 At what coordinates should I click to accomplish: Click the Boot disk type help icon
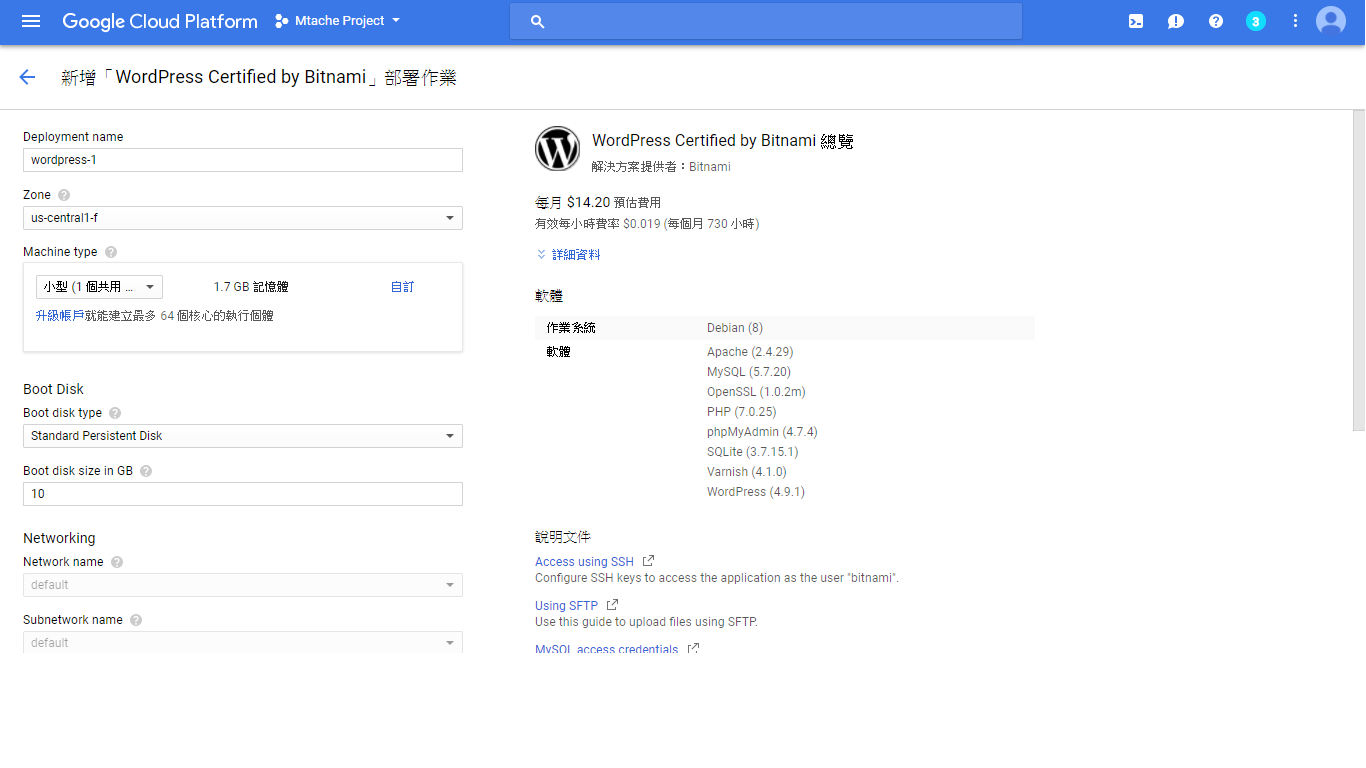pos(115,413)
